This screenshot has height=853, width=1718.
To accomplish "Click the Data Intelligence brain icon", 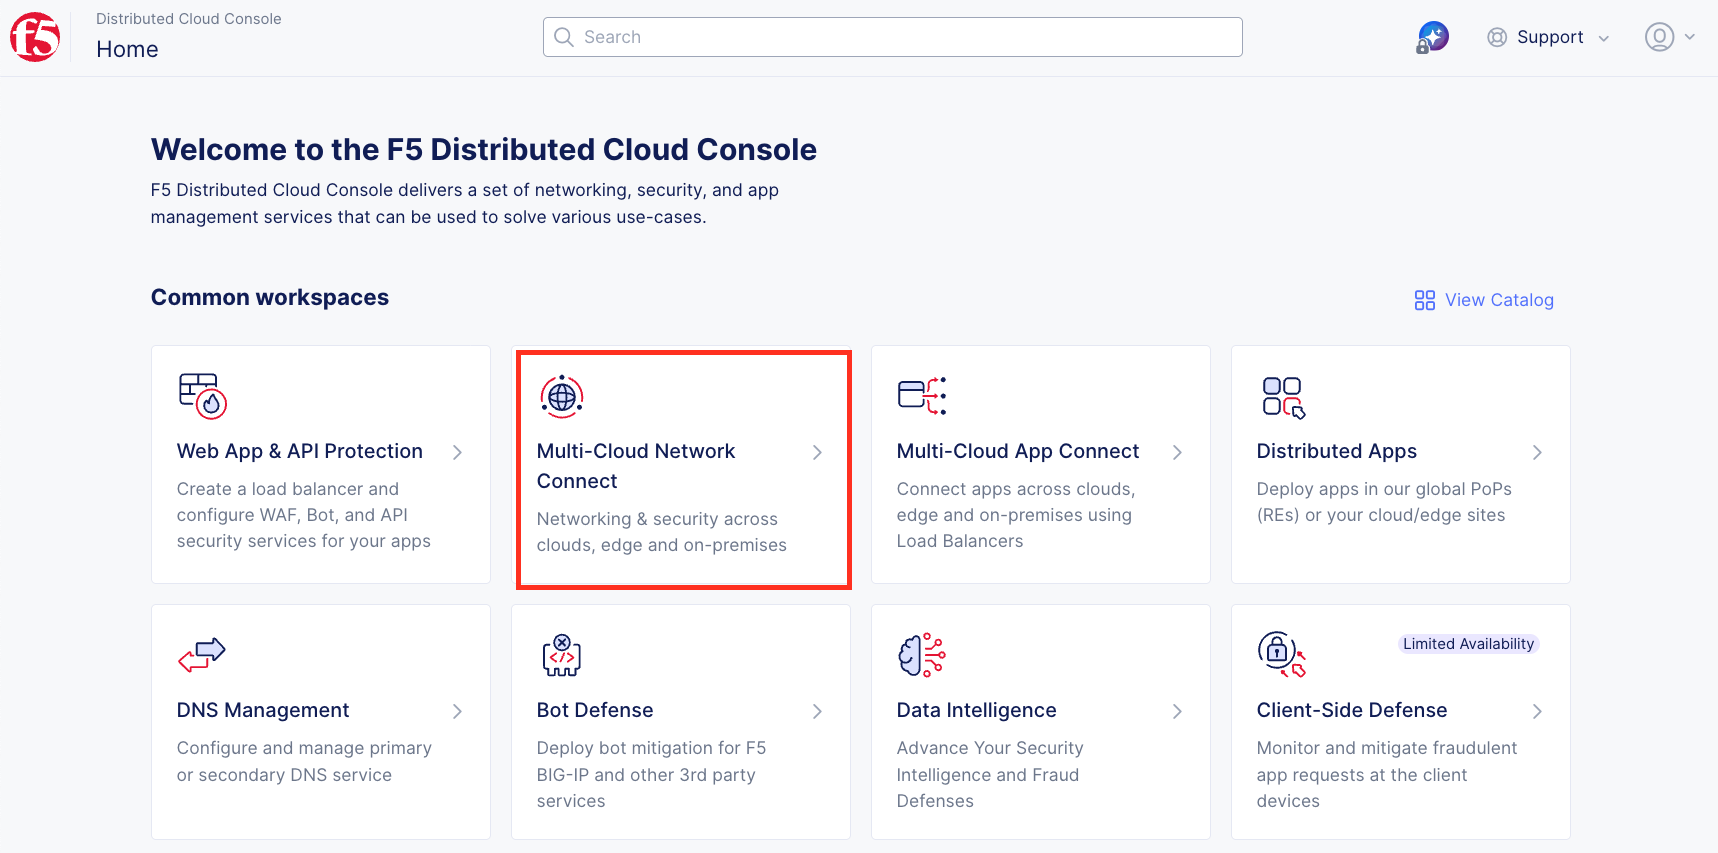I will point(922,655).
